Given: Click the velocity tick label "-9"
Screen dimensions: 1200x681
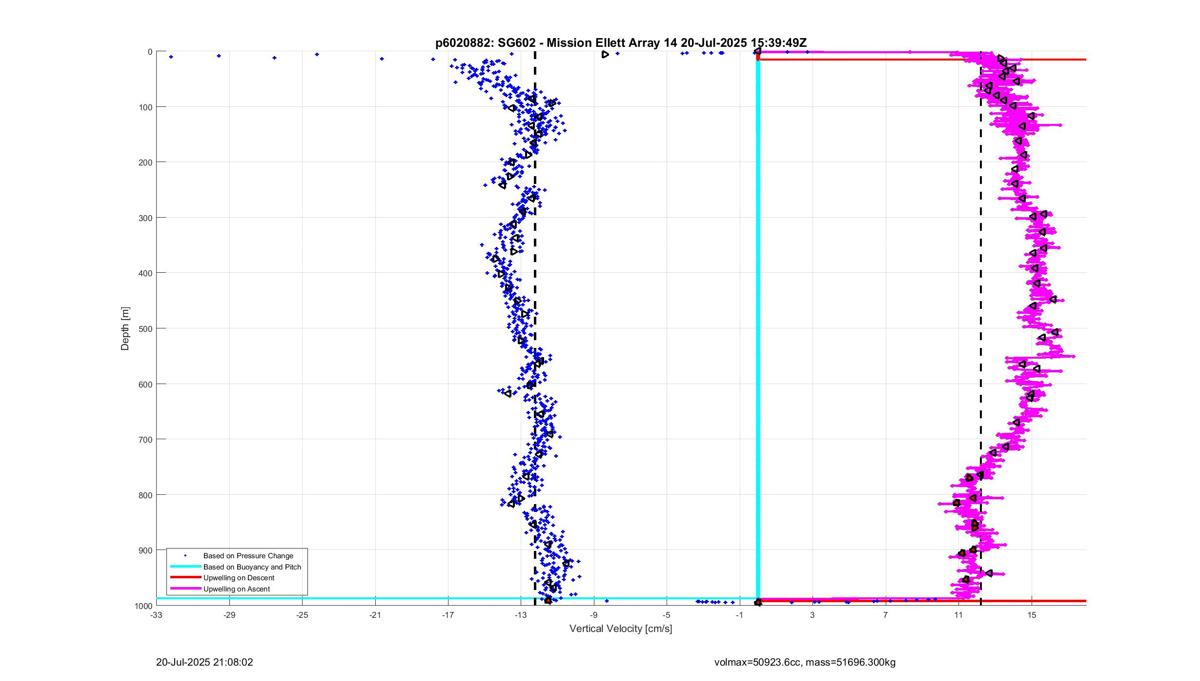Looking at the screenshot, I should pyautogui.click(x=593, y=616).
